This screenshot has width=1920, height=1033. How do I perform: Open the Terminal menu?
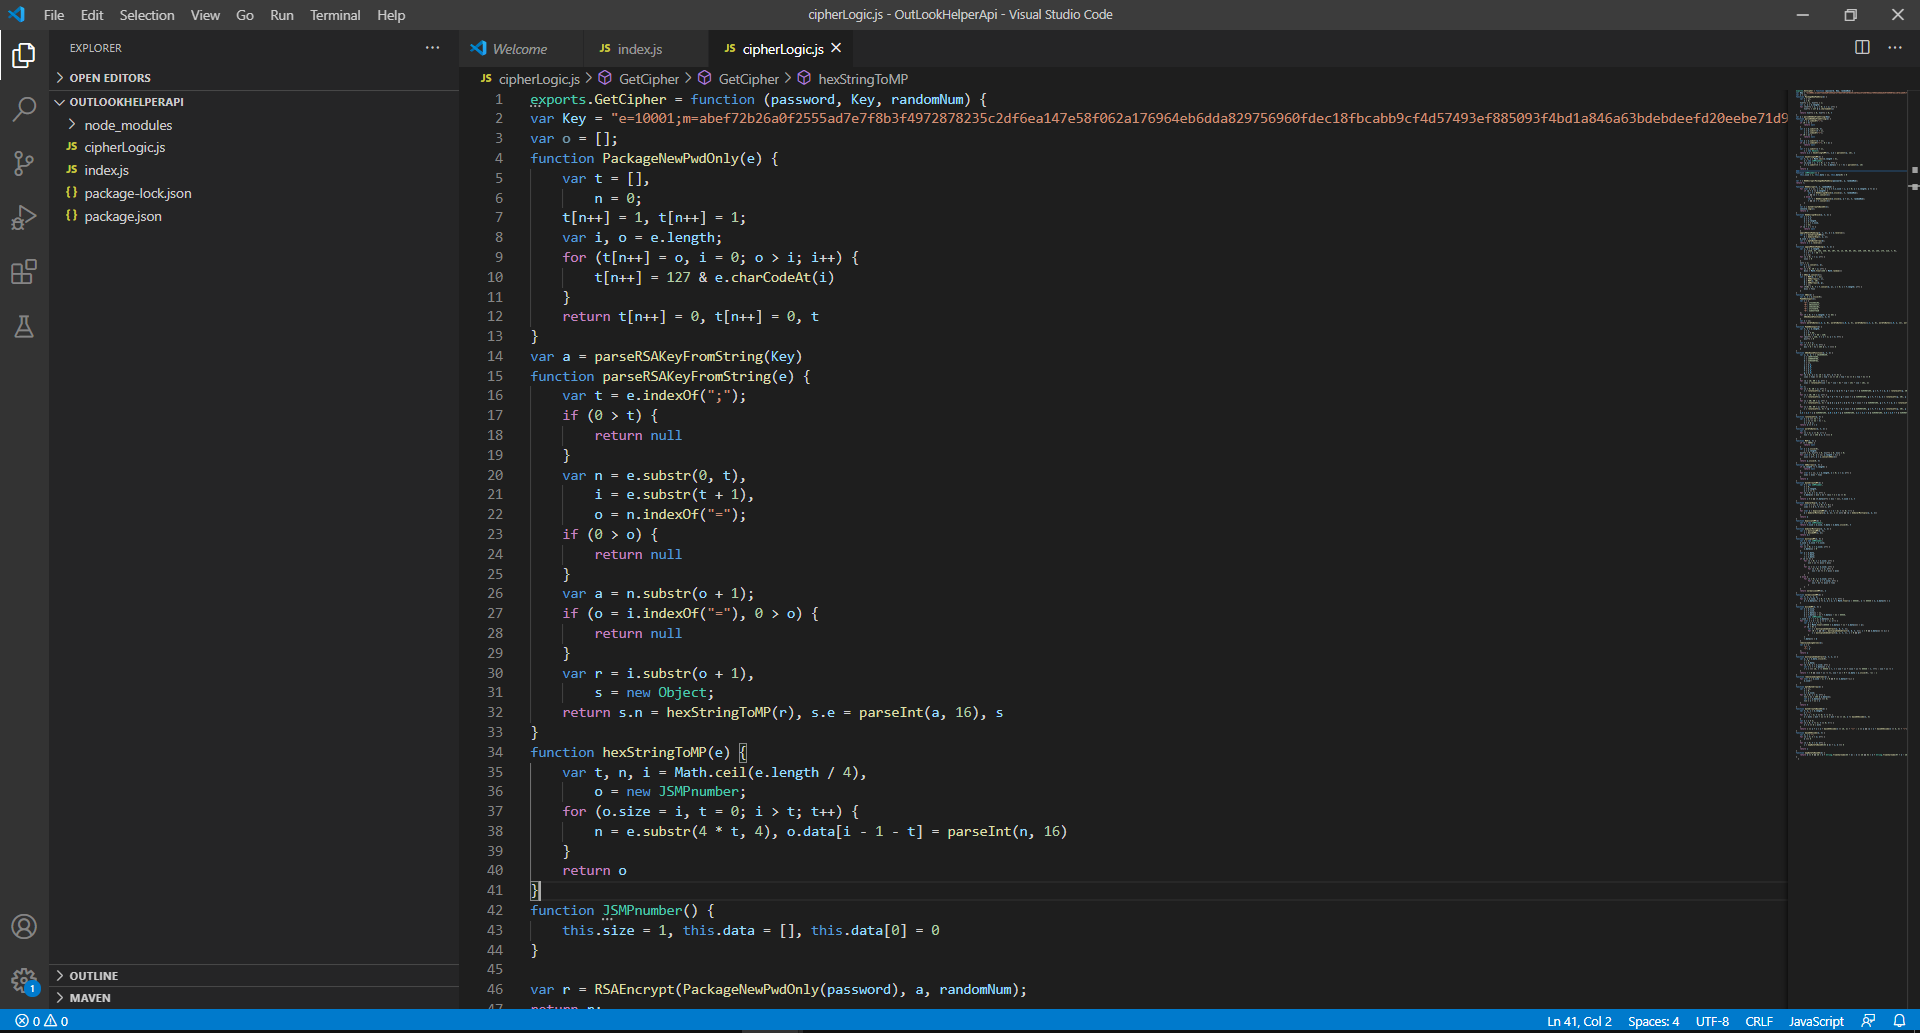click(x=334, y=15)
